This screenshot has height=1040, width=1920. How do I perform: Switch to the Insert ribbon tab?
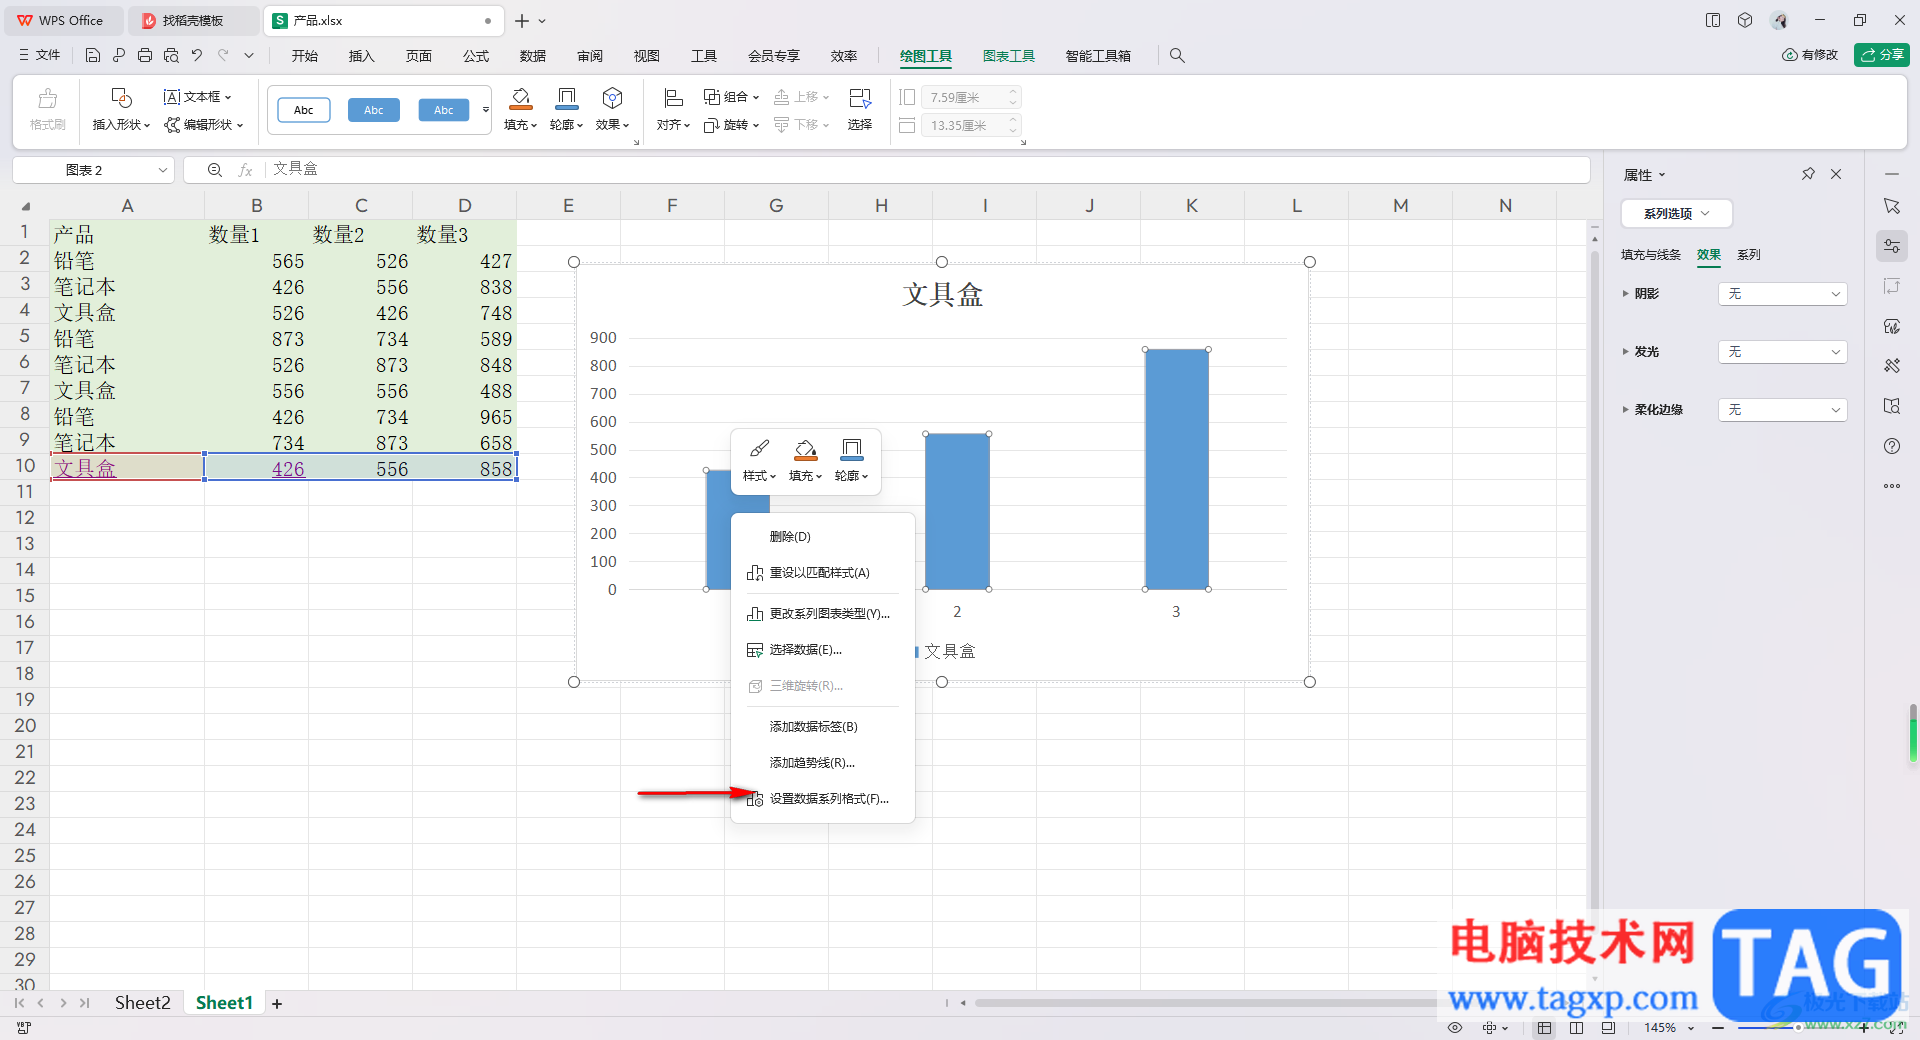(361, 56)
